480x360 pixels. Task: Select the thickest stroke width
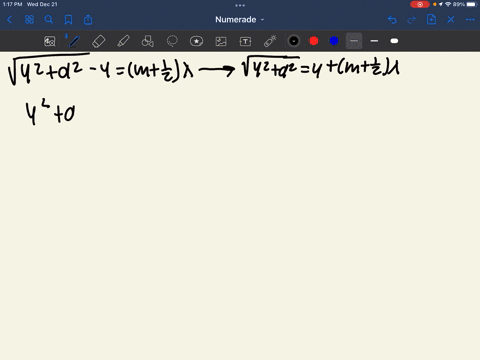pyautogui.click(x=394, y=41)
